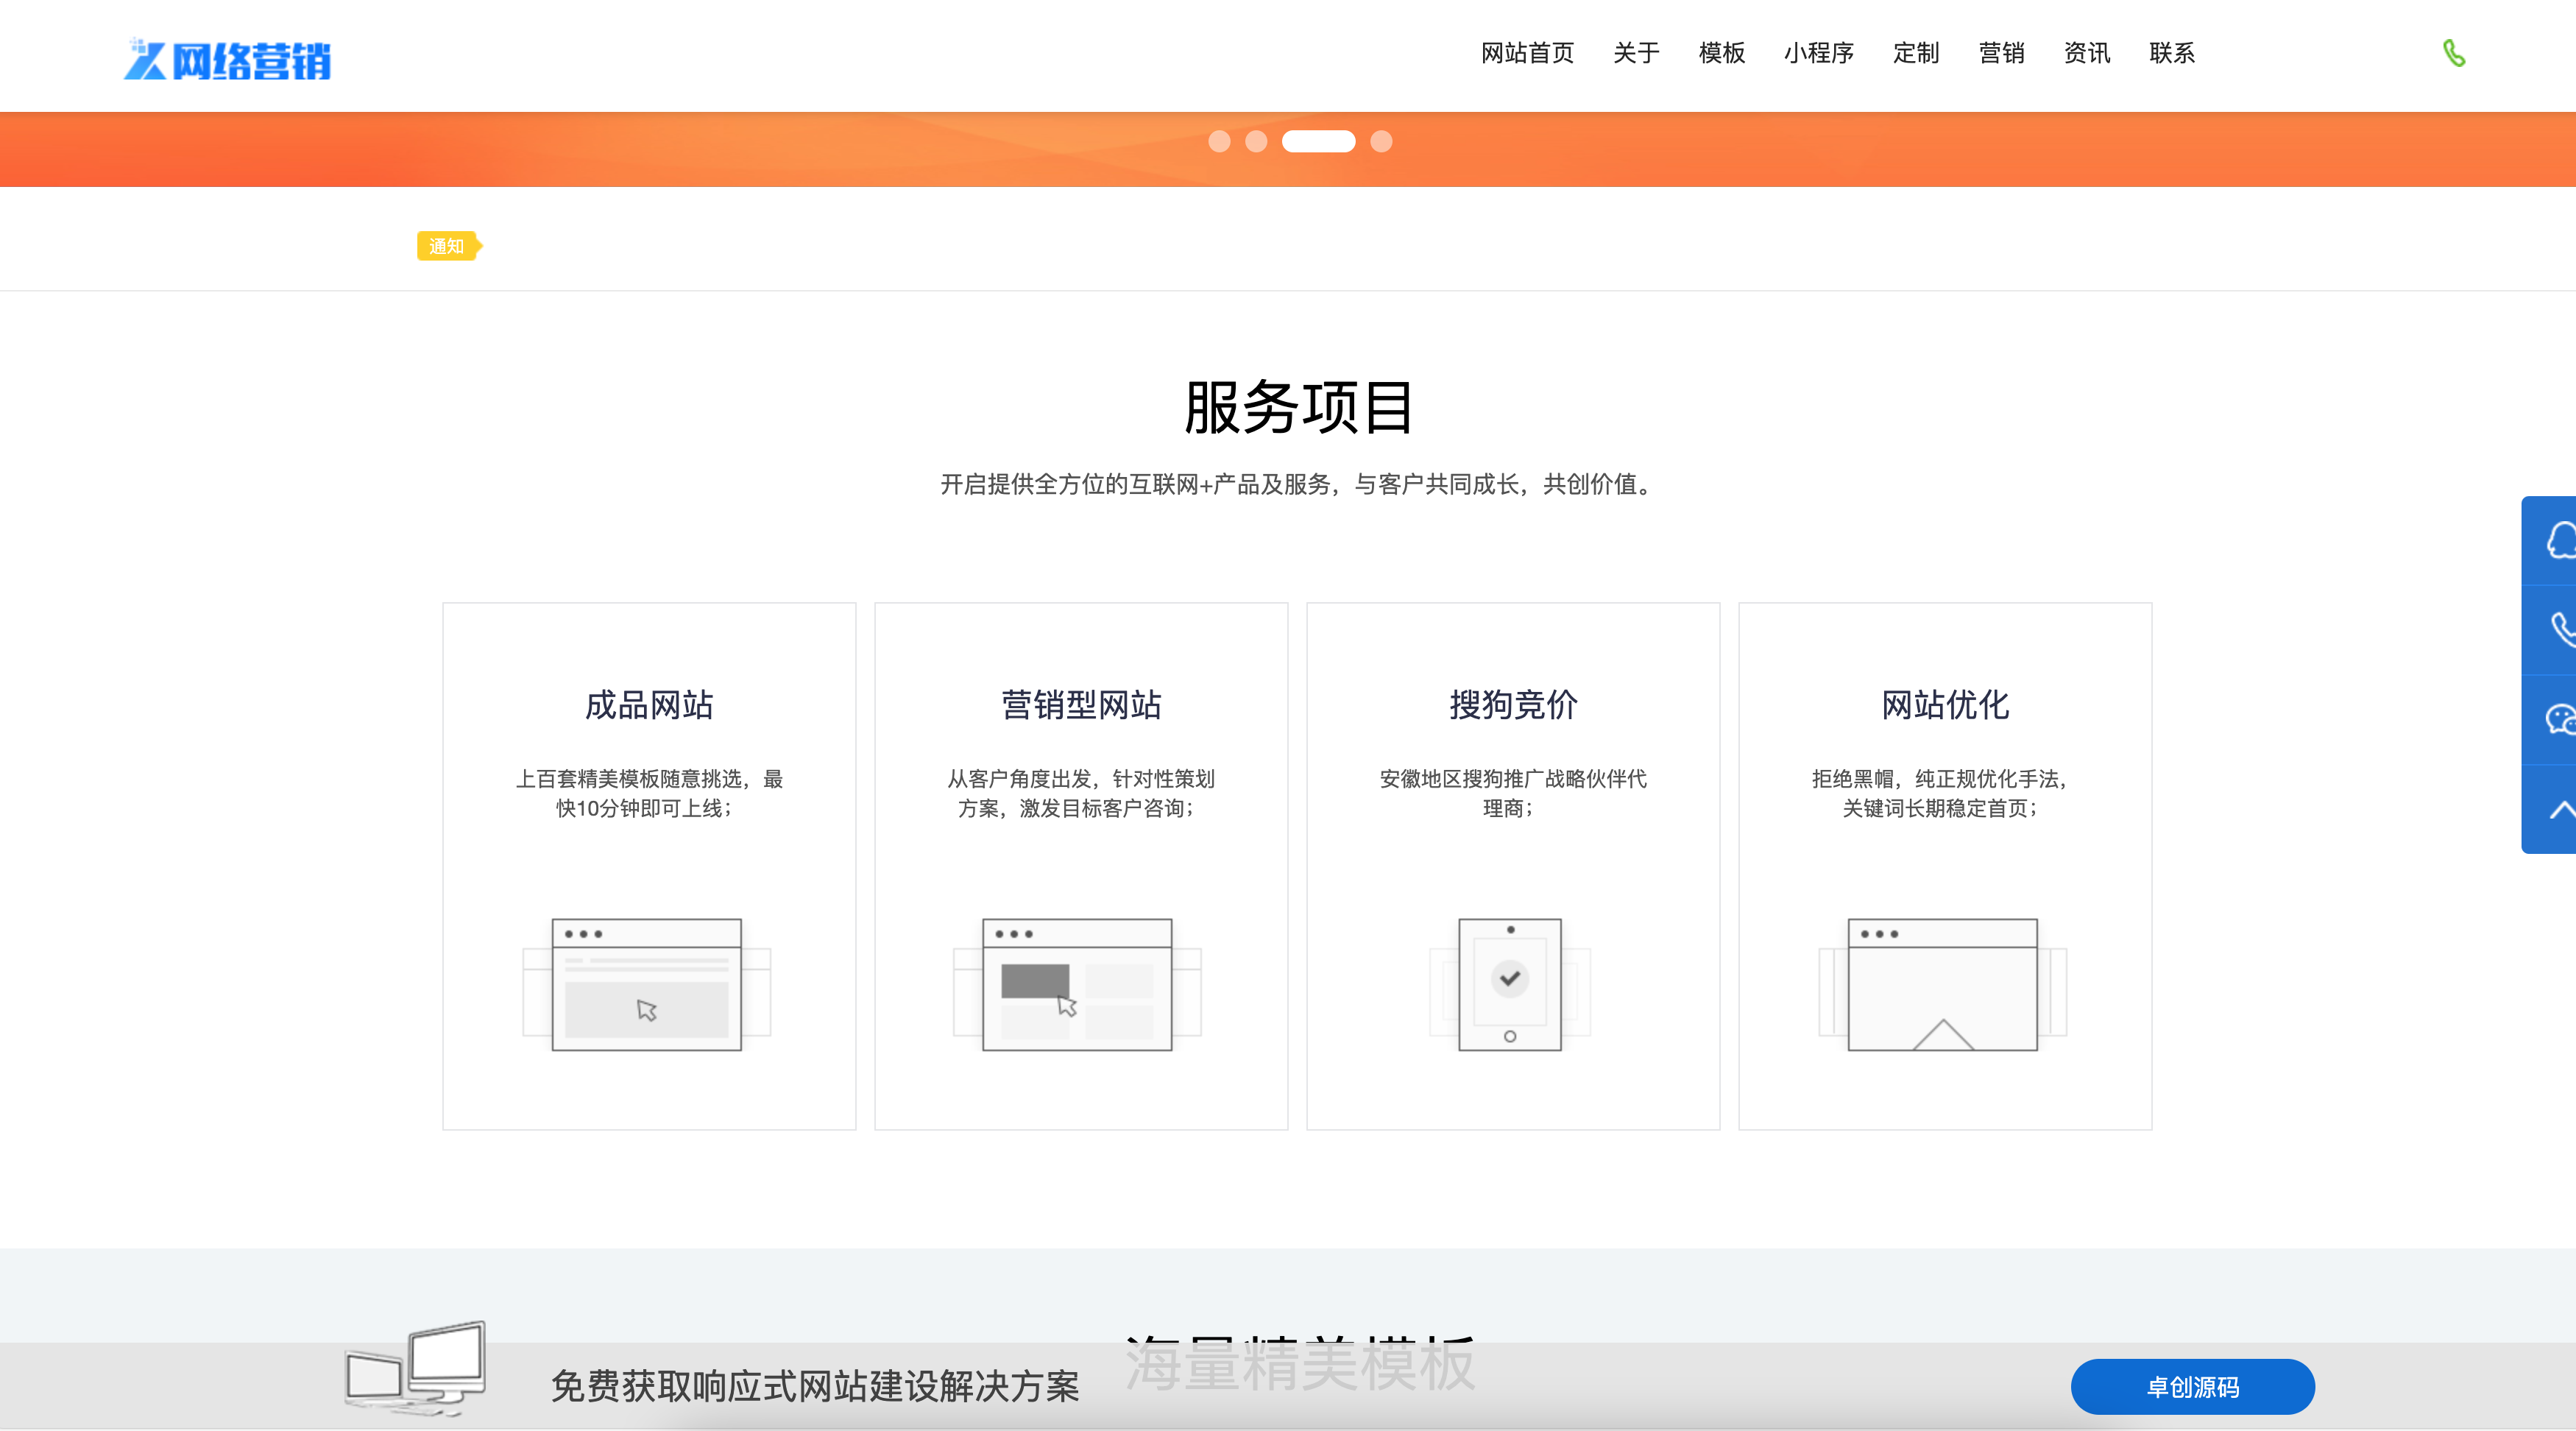Open the 关于 menu item
This screenshot has width=2576, height=1431.
1636,53
